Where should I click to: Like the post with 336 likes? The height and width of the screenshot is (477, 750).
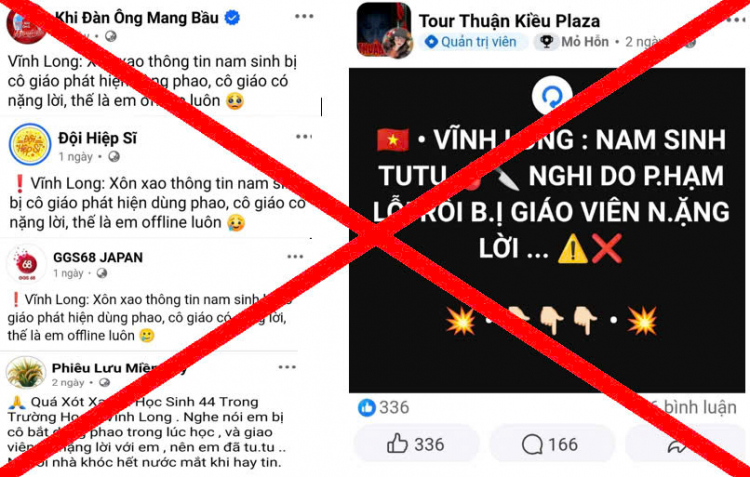click(x=416, y=445)
